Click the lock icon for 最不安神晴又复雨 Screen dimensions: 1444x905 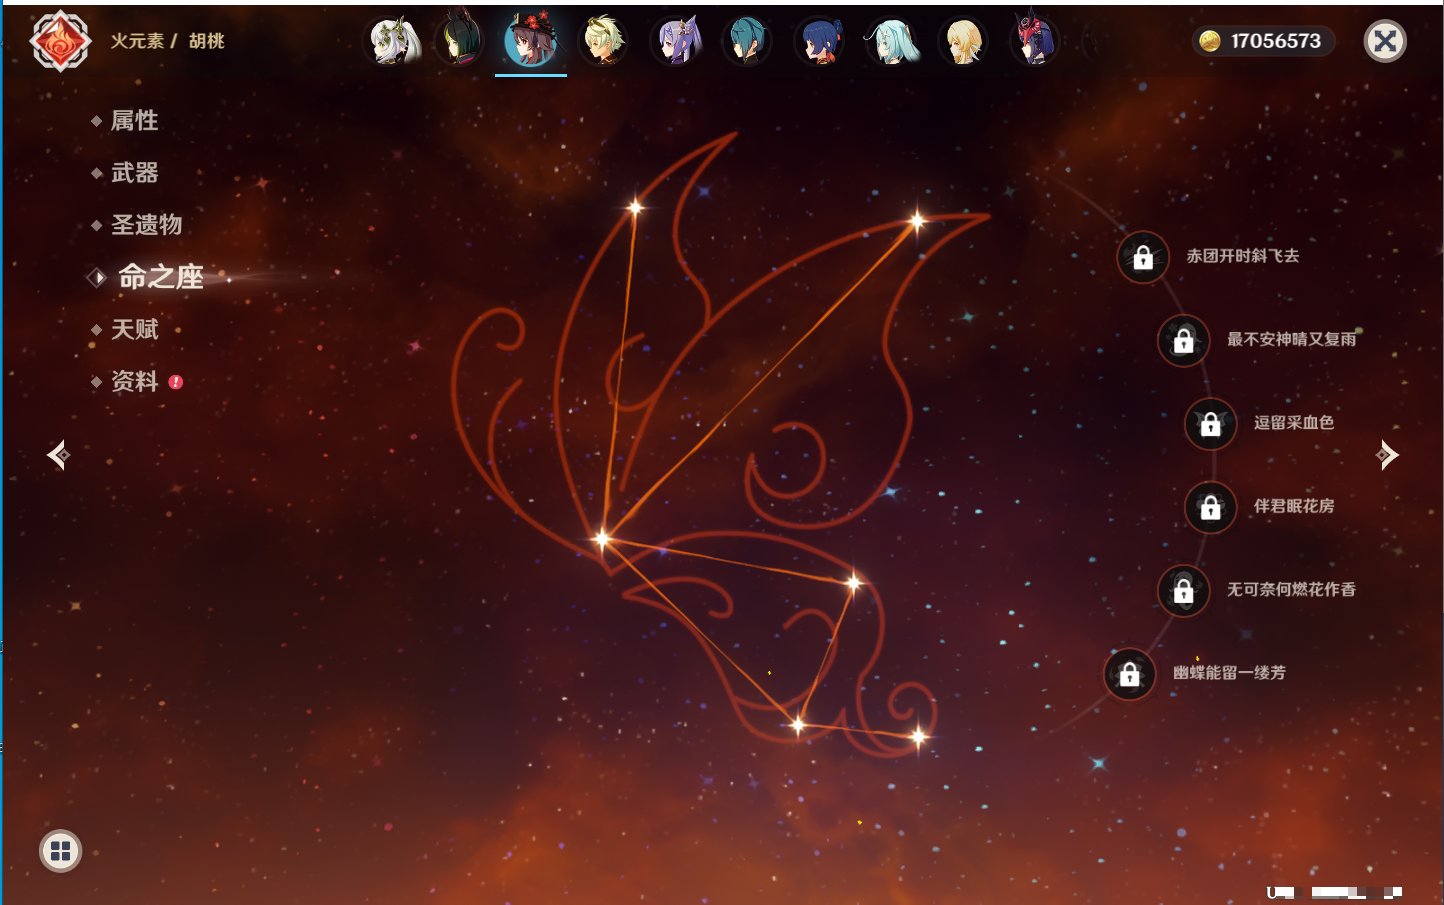coord(1184,340)
